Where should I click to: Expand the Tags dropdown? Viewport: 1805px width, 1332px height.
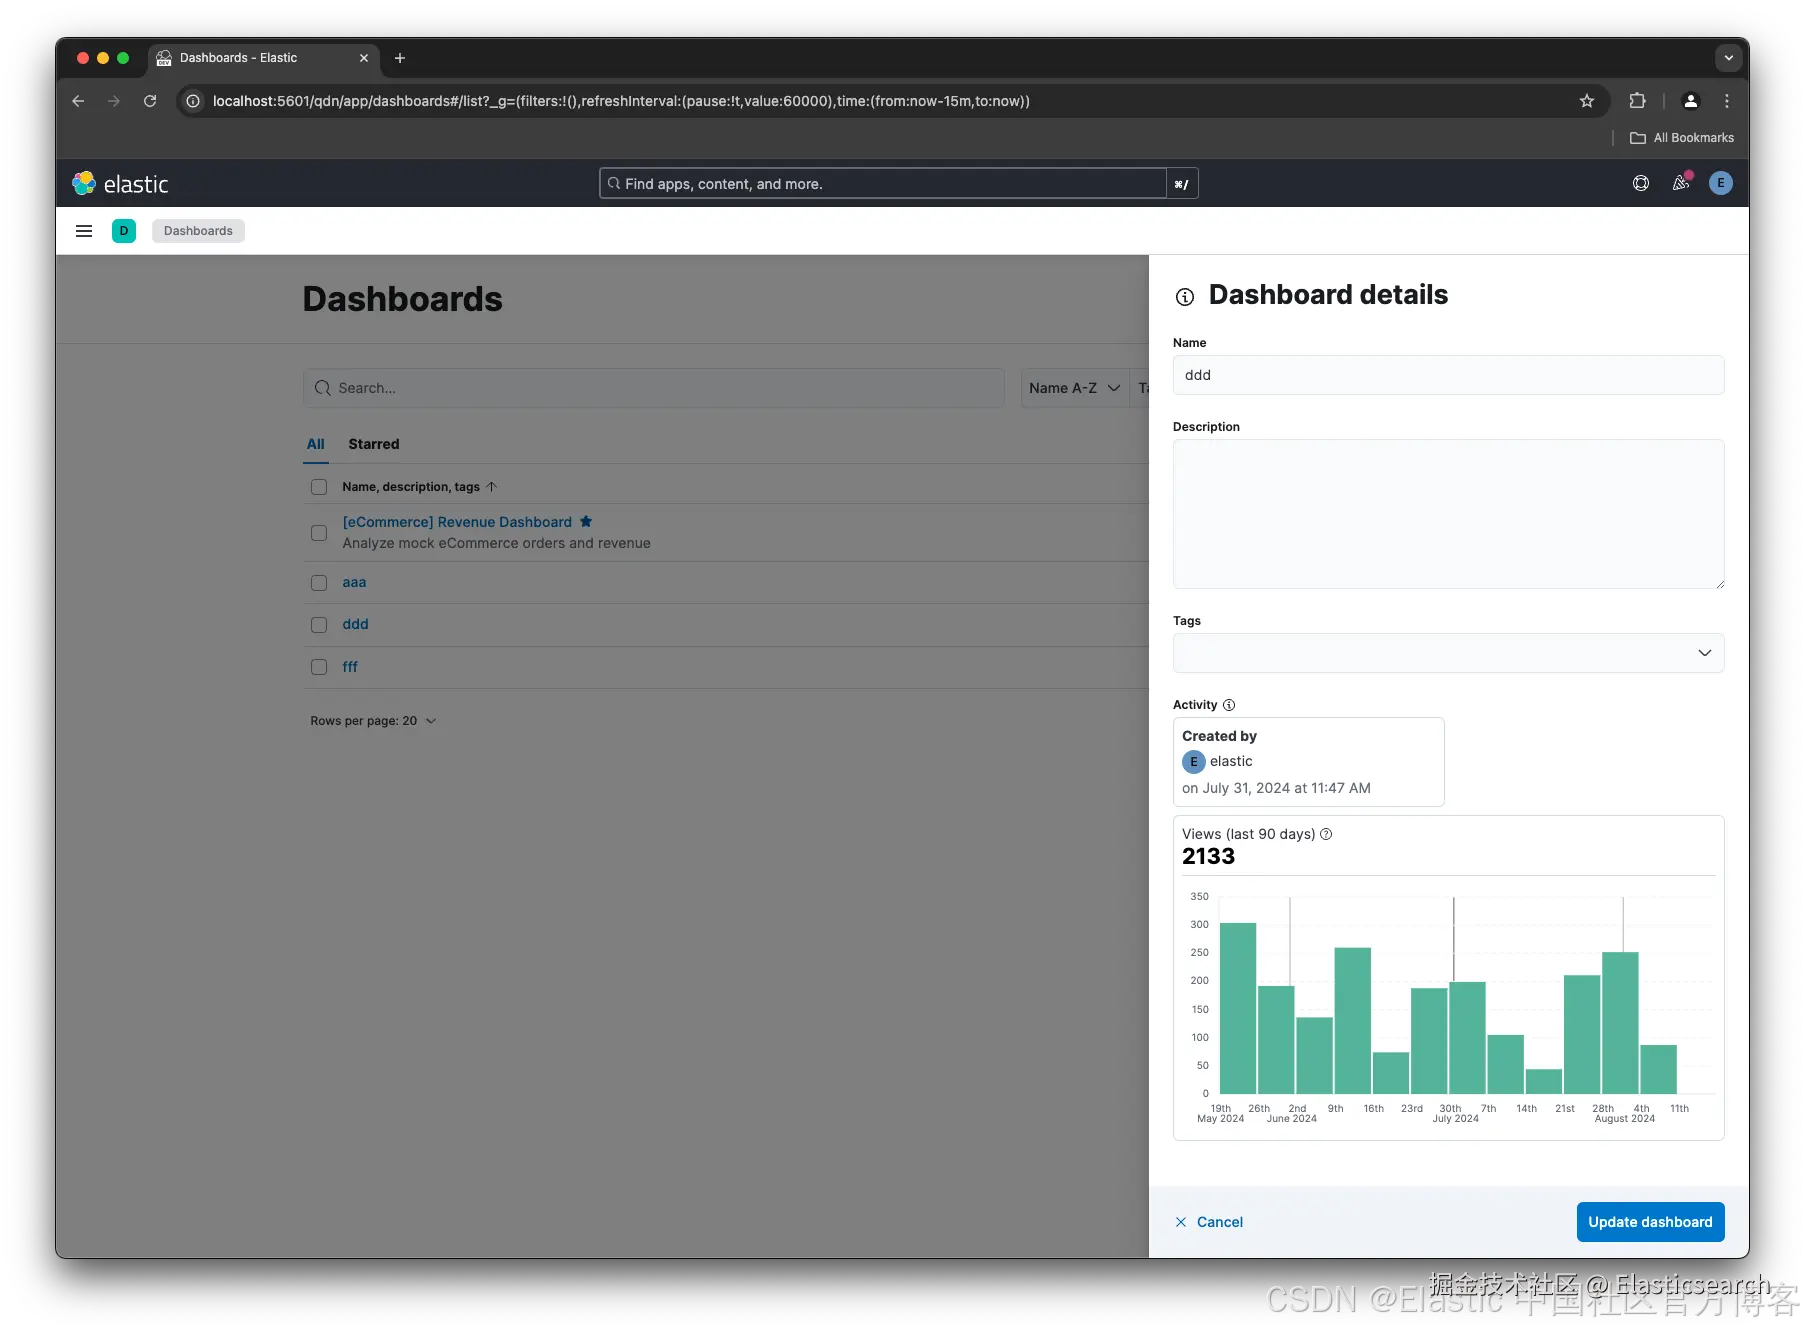[1448, 653]
